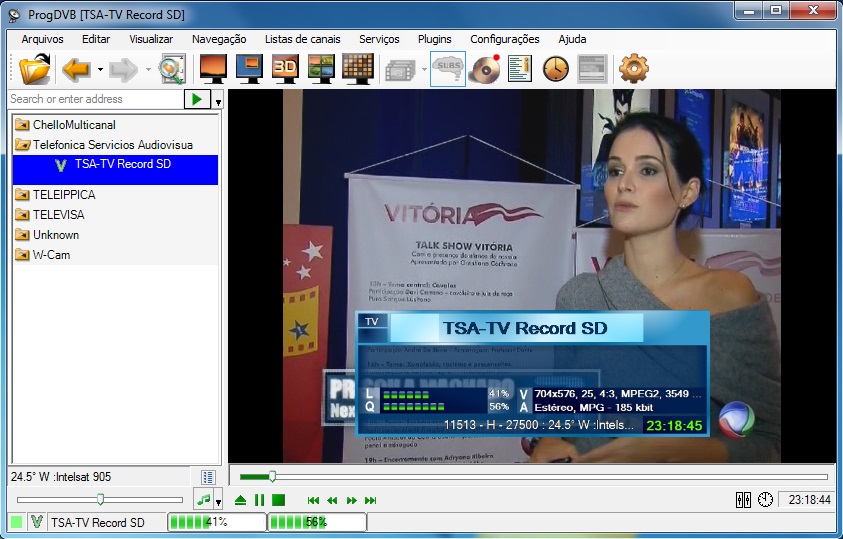The width and height of the screenshot is (843, 539).
Task: Expand ChelloMulticanal folder
Action: [74, 125]
